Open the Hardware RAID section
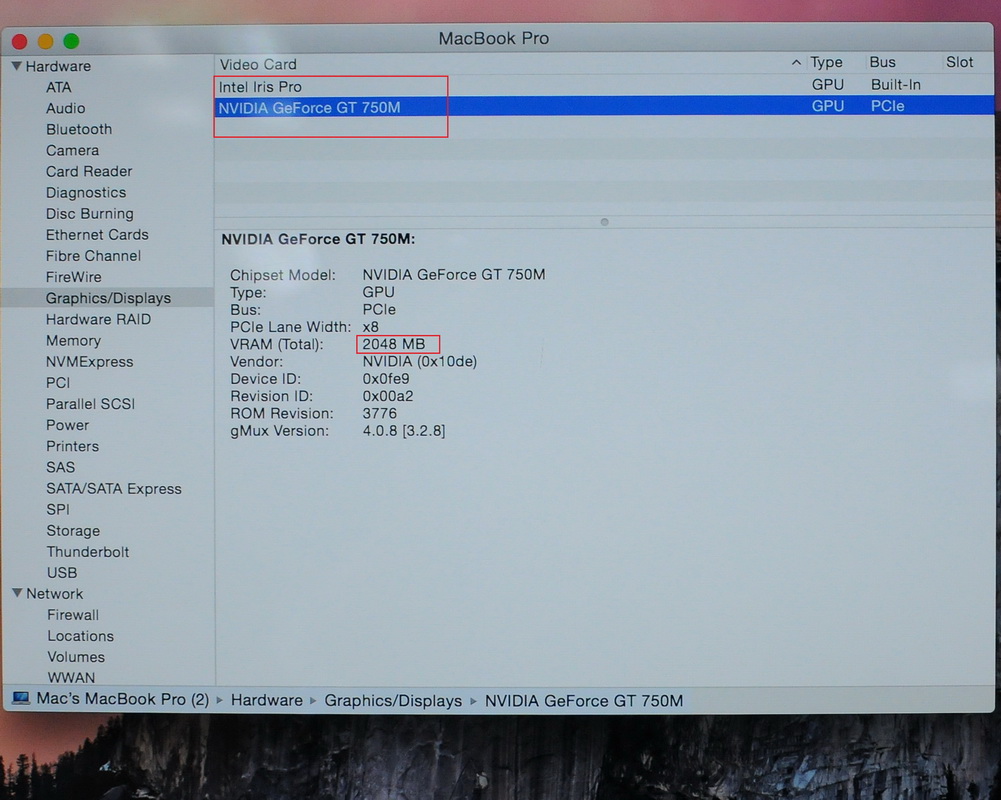Viewport: 1001px width, 800px height. [98, 319]
